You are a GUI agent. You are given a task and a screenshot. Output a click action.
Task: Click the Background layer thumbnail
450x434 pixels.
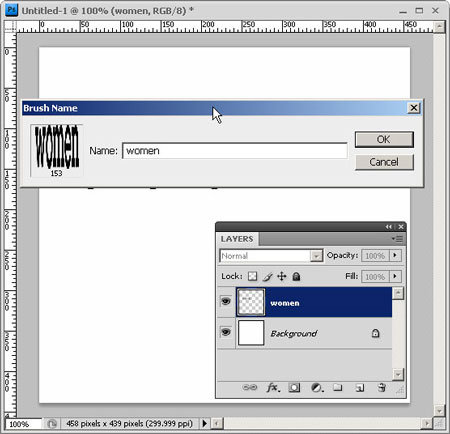click(251, 333)
